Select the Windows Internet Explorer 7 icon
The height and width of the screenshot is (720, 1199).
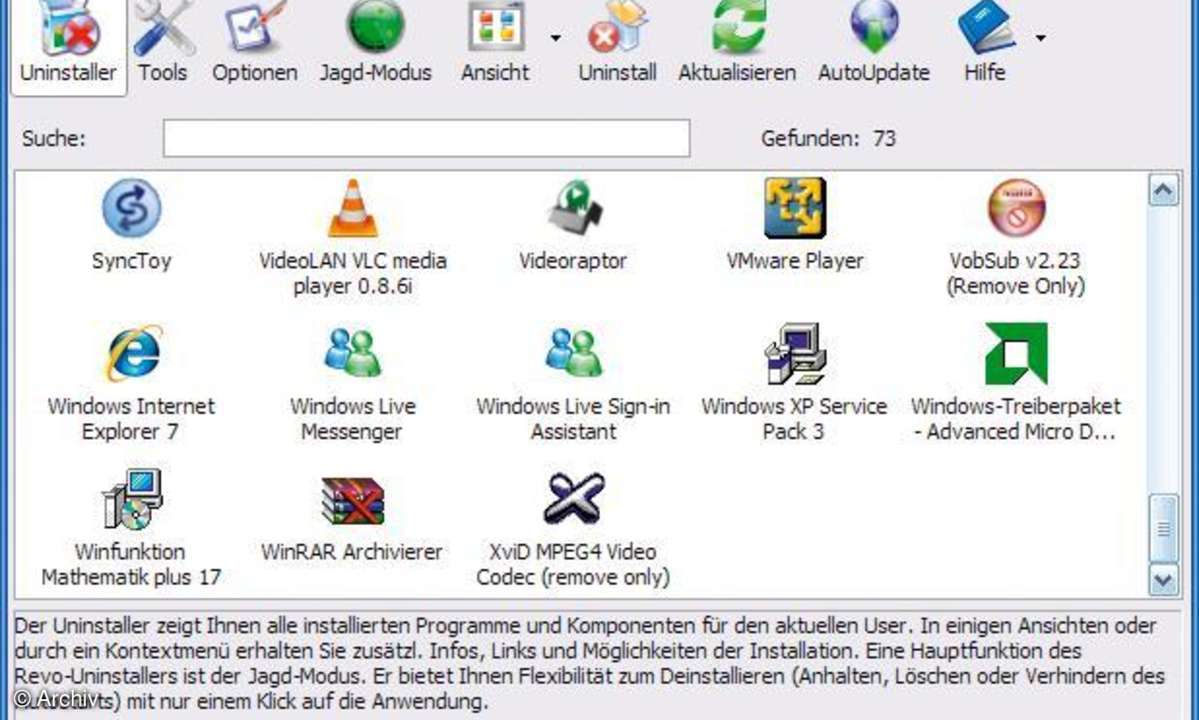point(133,353)
